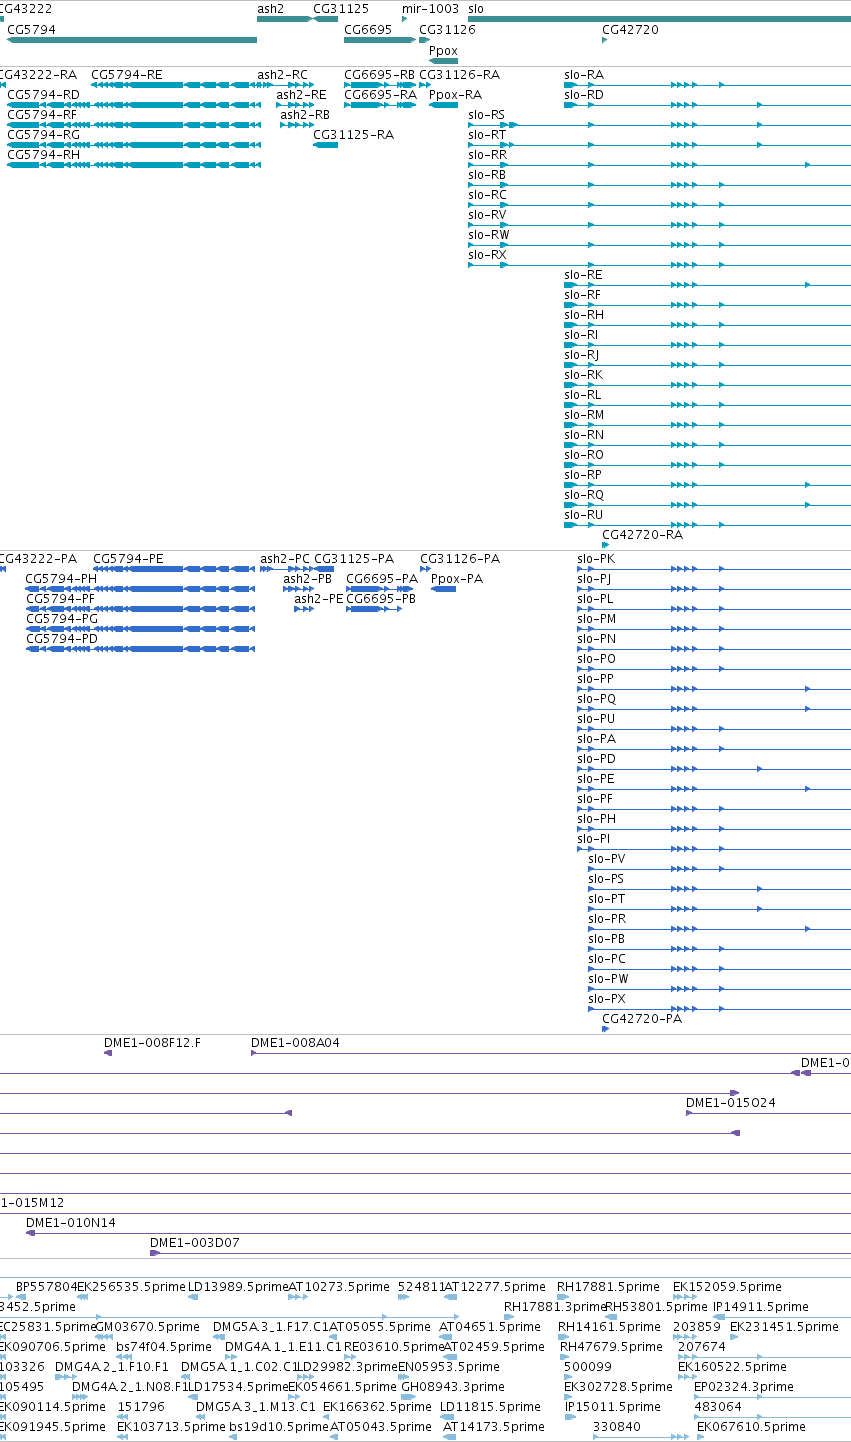Open clone DME1-008F12.F
This screenshot has width=851, height=1442.
[152, 1043]
